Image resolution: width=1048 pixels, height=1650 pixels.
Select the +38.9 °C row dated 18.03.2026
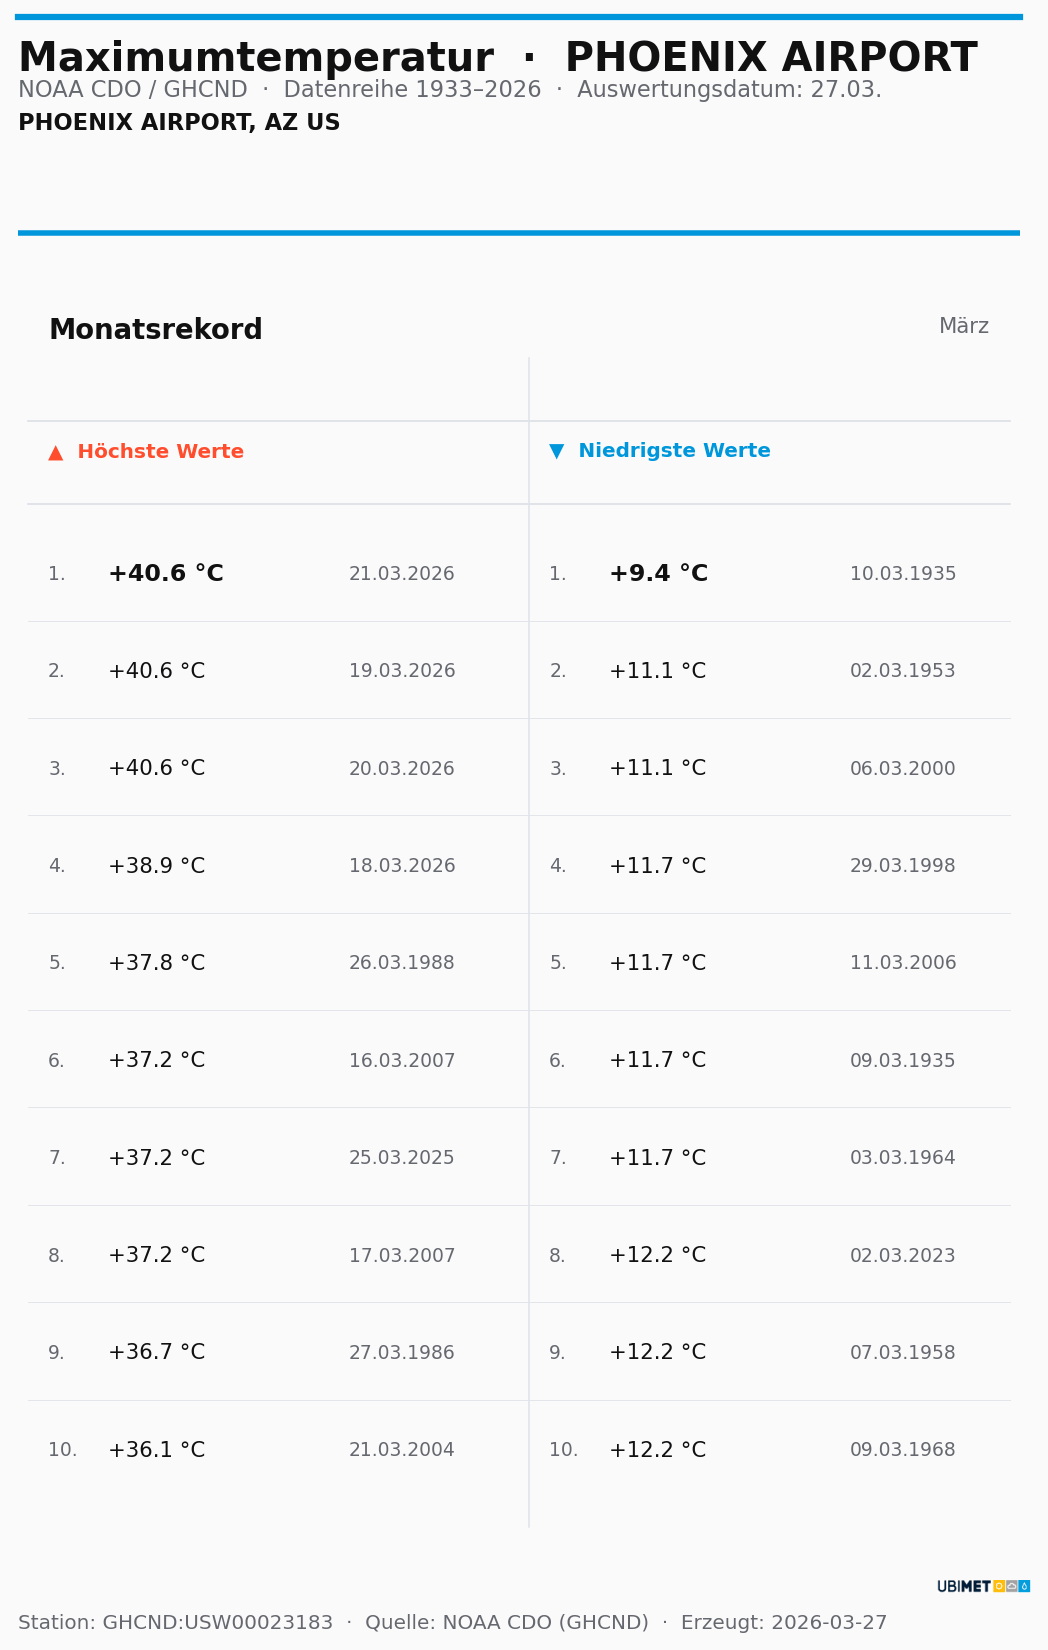tap(156, 866)
